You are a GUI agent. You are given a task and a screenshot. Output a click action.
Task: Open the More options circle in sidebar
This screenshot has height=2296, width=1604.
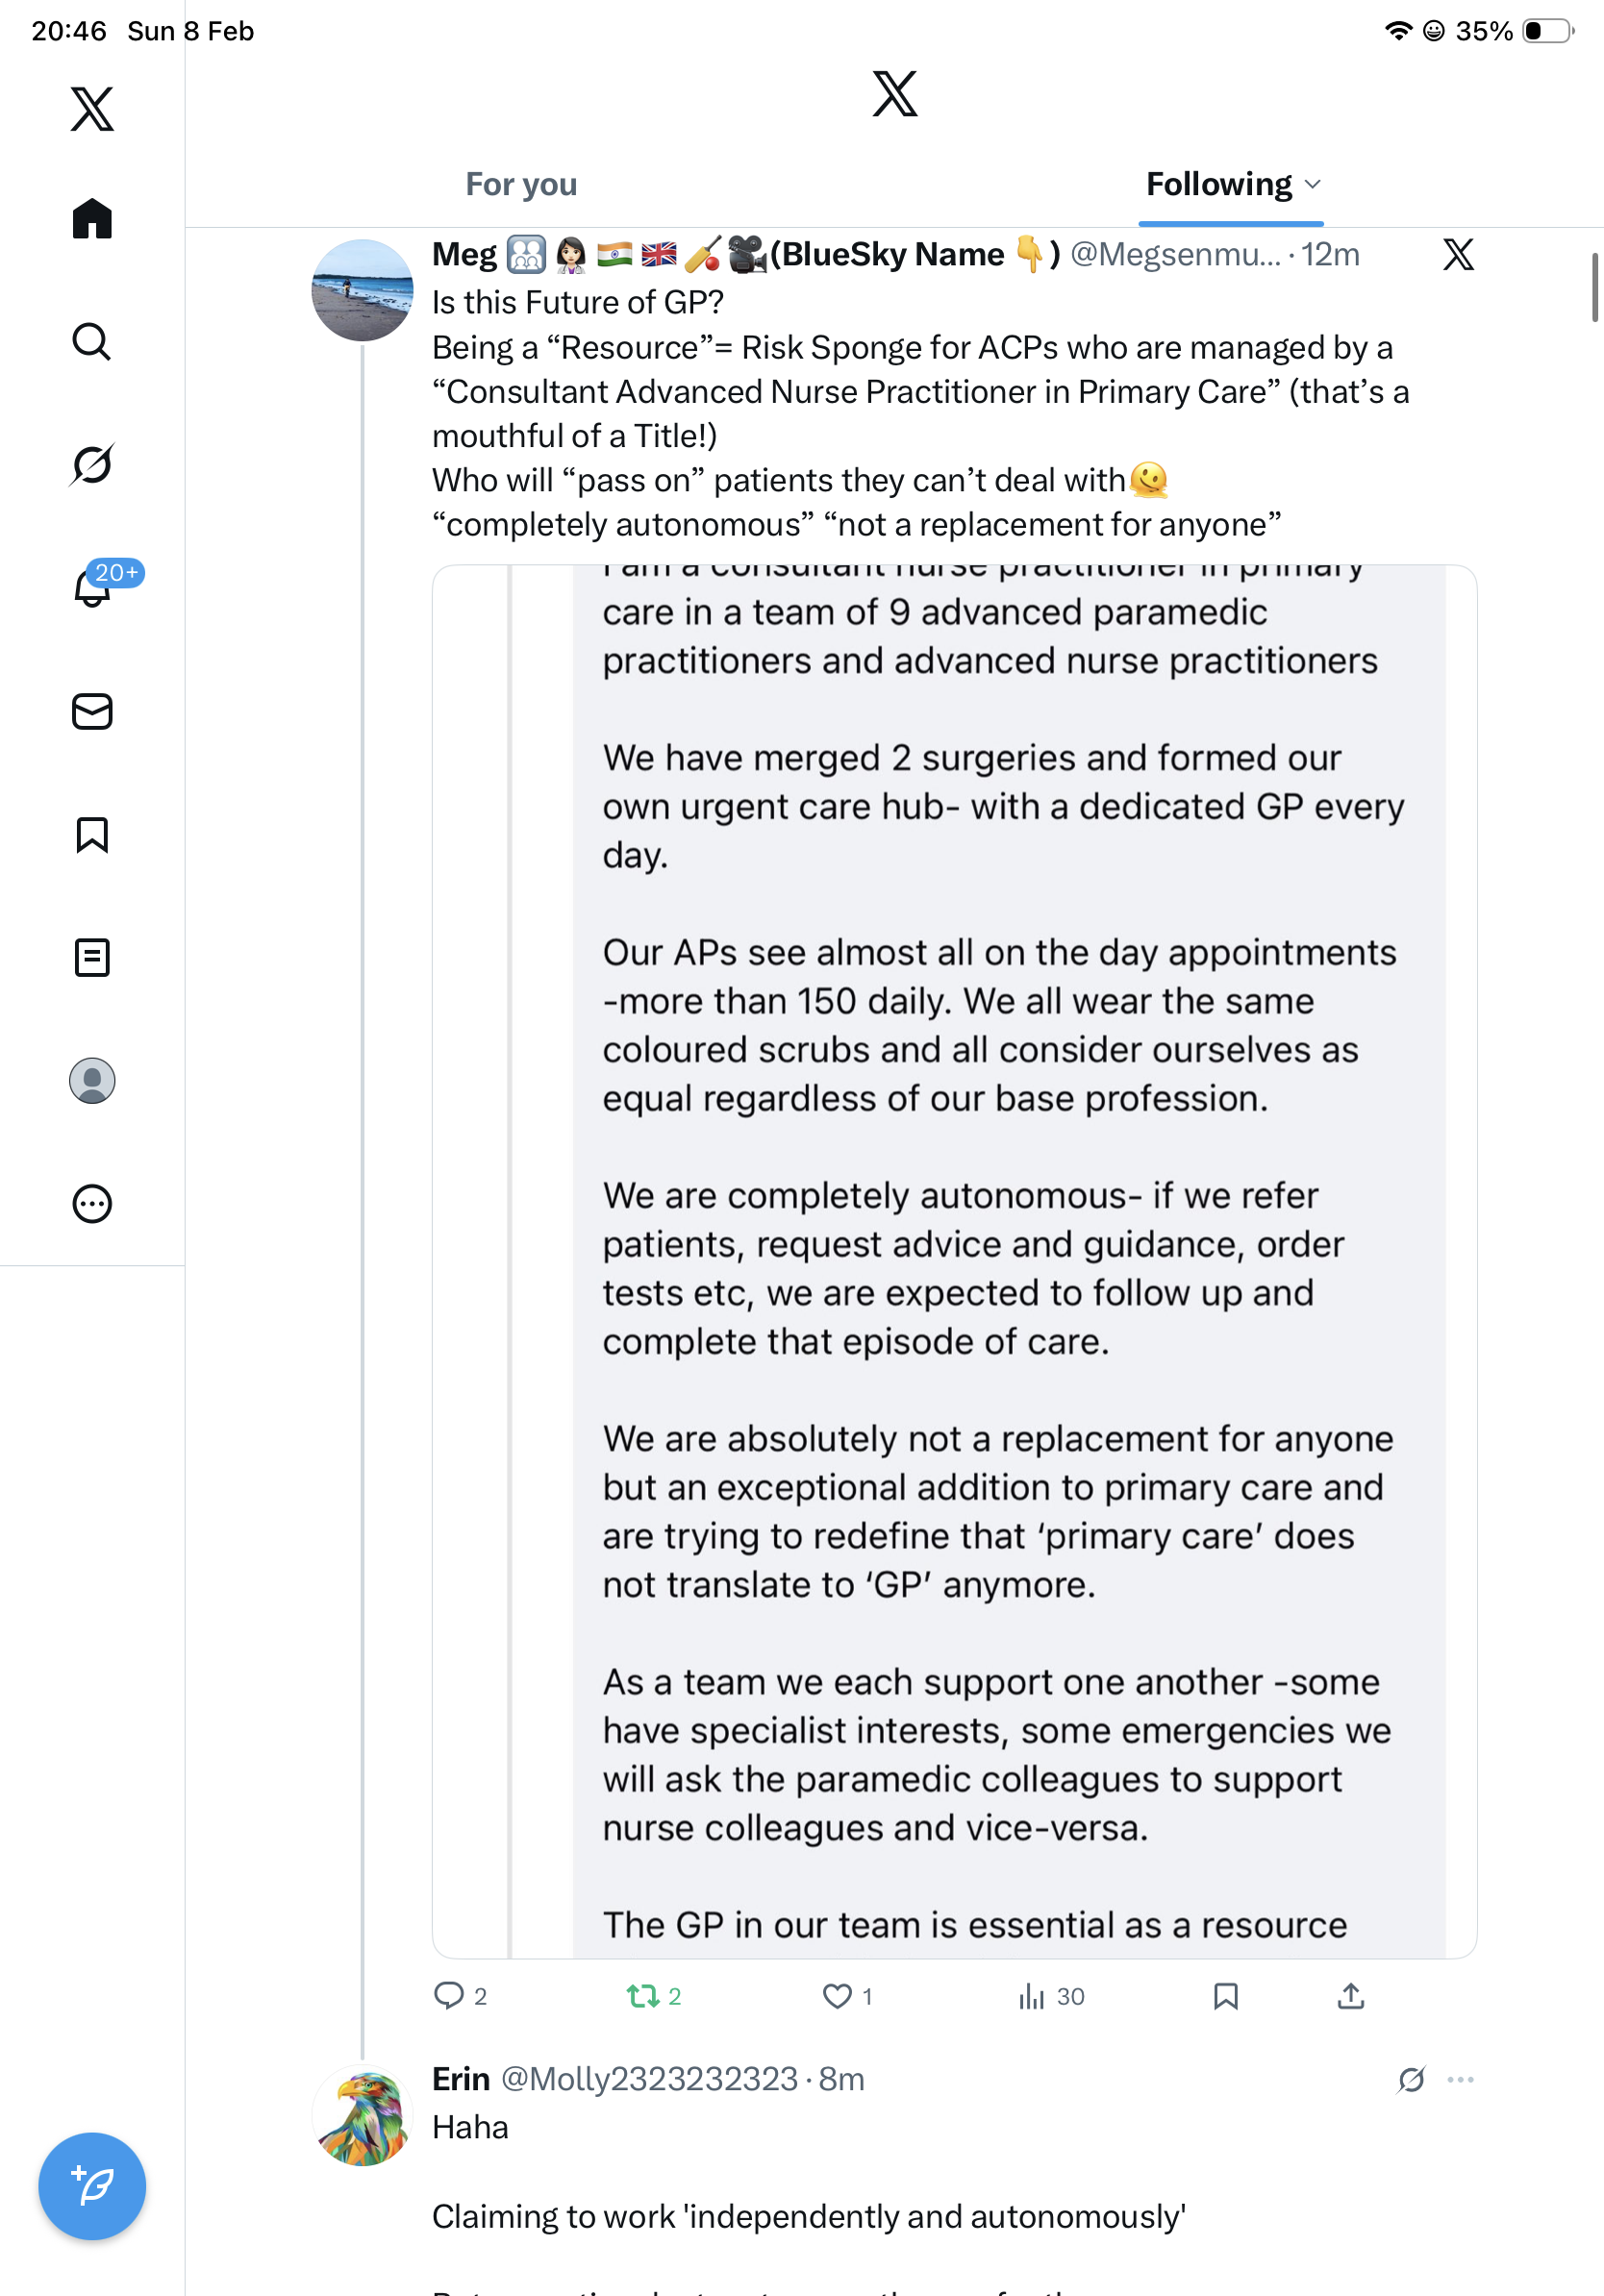(x=92, y=1204)
